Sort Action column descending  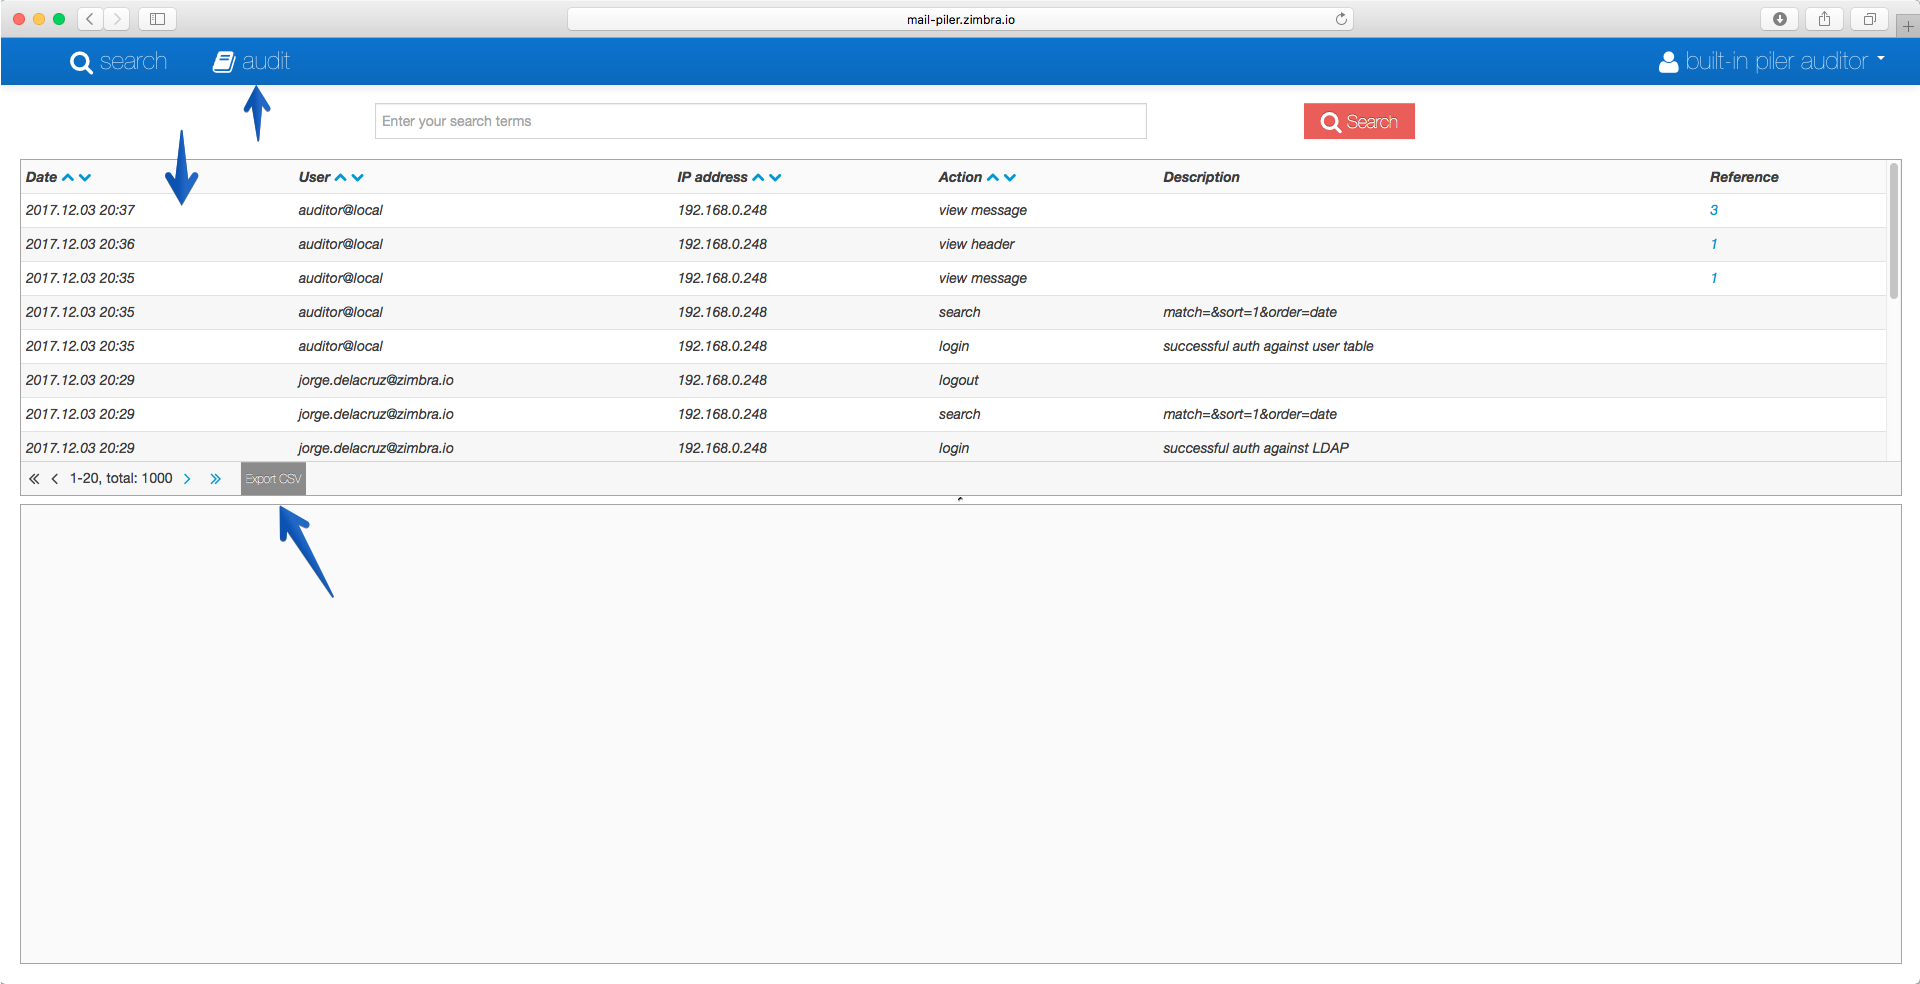click(1010, 177)
